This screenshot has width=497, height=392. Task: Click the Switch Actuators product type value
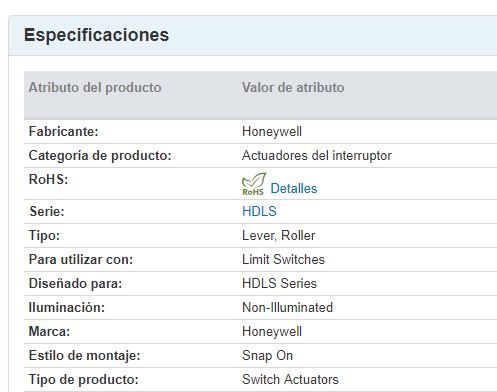point(290,379)
